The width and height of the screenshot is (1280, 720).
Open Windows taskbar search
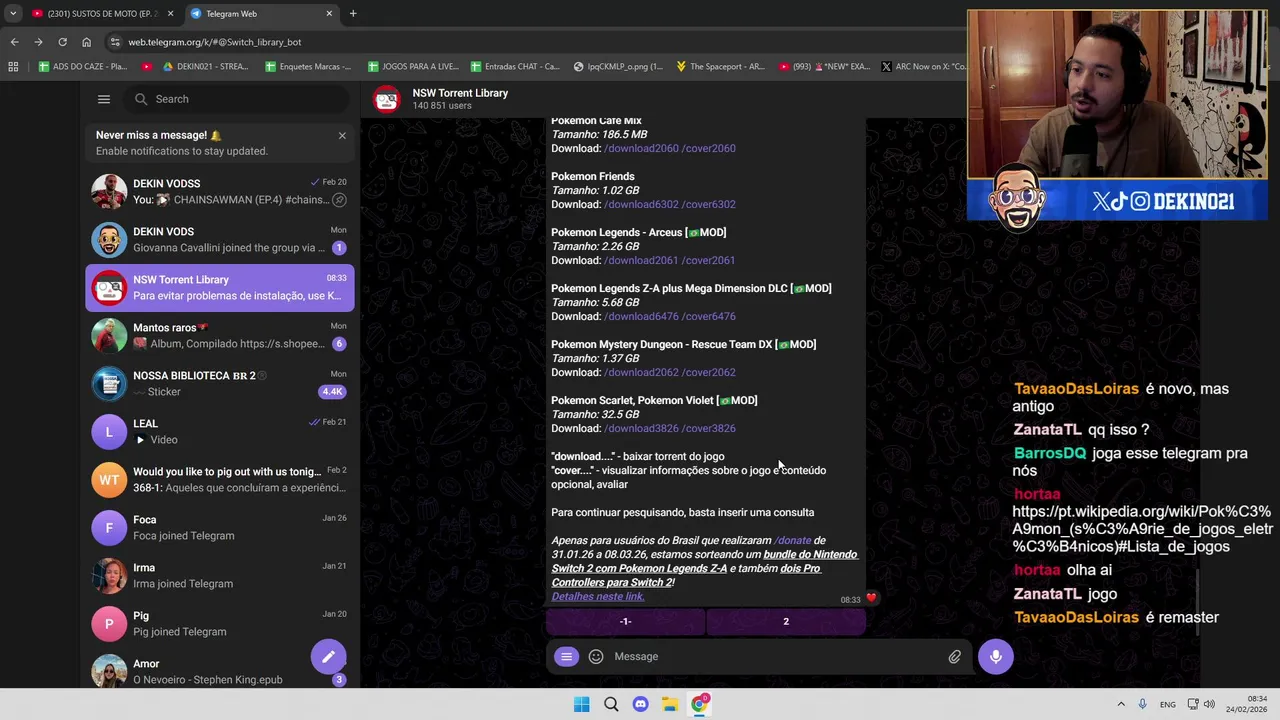point(611,704)
